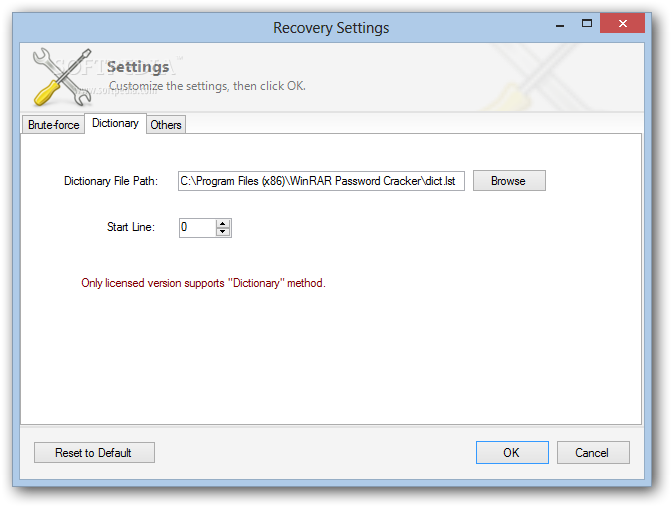This screenshot has height=507, width=672.
Task: Click the wrench and screwdriver settings icon
Action: (62, 77)
